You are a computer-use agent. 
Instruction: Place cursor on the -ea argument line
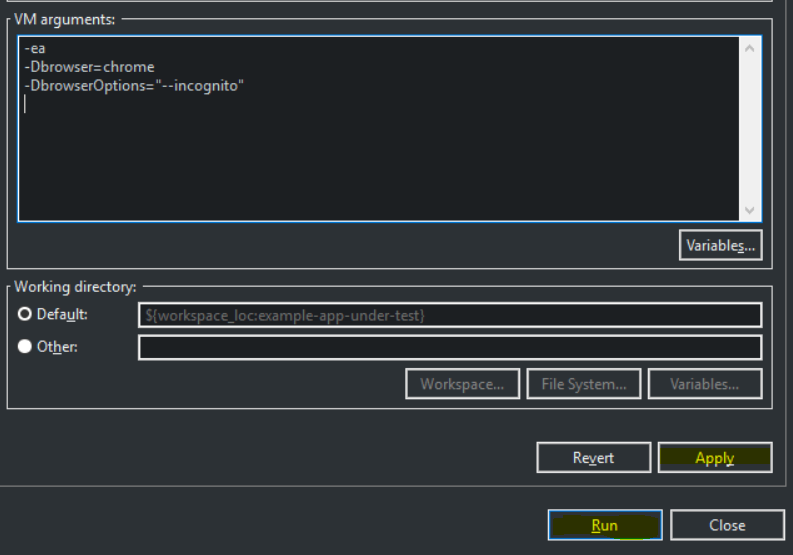point(34,49)
